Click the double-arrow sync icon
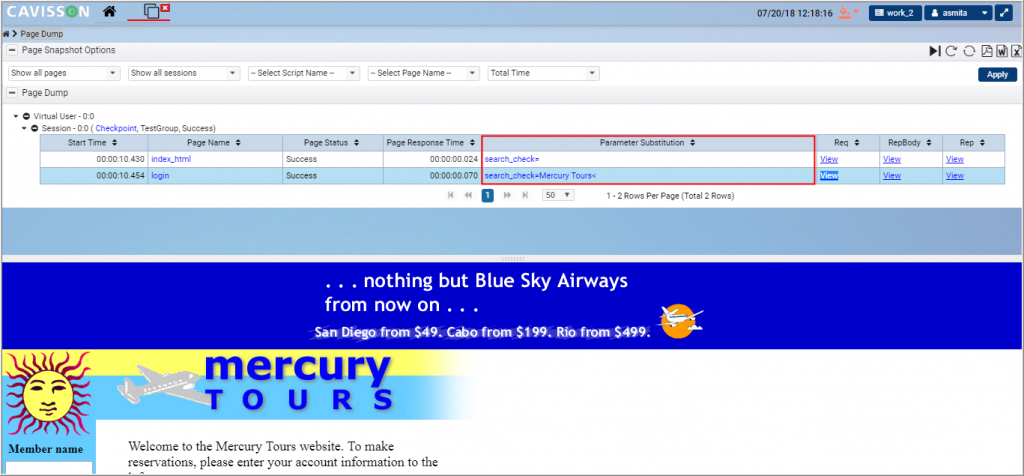 pyautogui.click(x=969, y=51)
